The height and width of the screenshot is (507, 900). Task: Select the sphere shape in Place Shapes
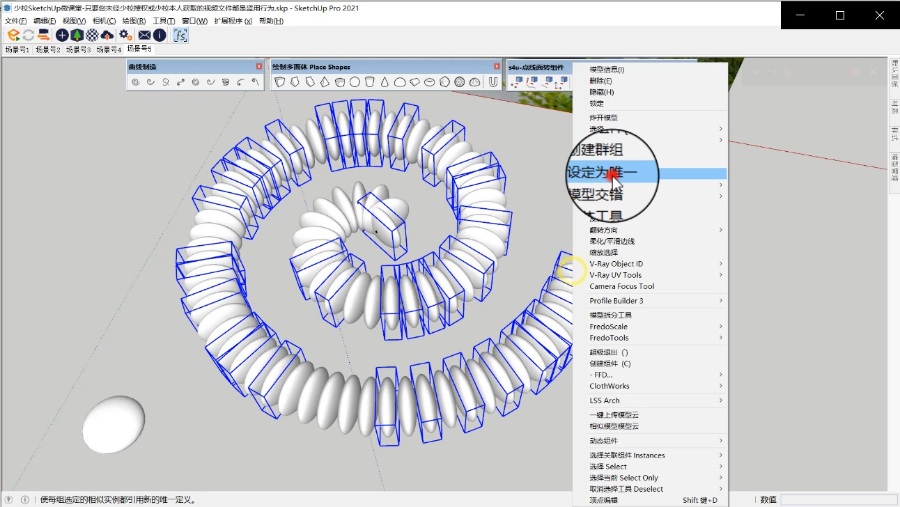point(355,82)
